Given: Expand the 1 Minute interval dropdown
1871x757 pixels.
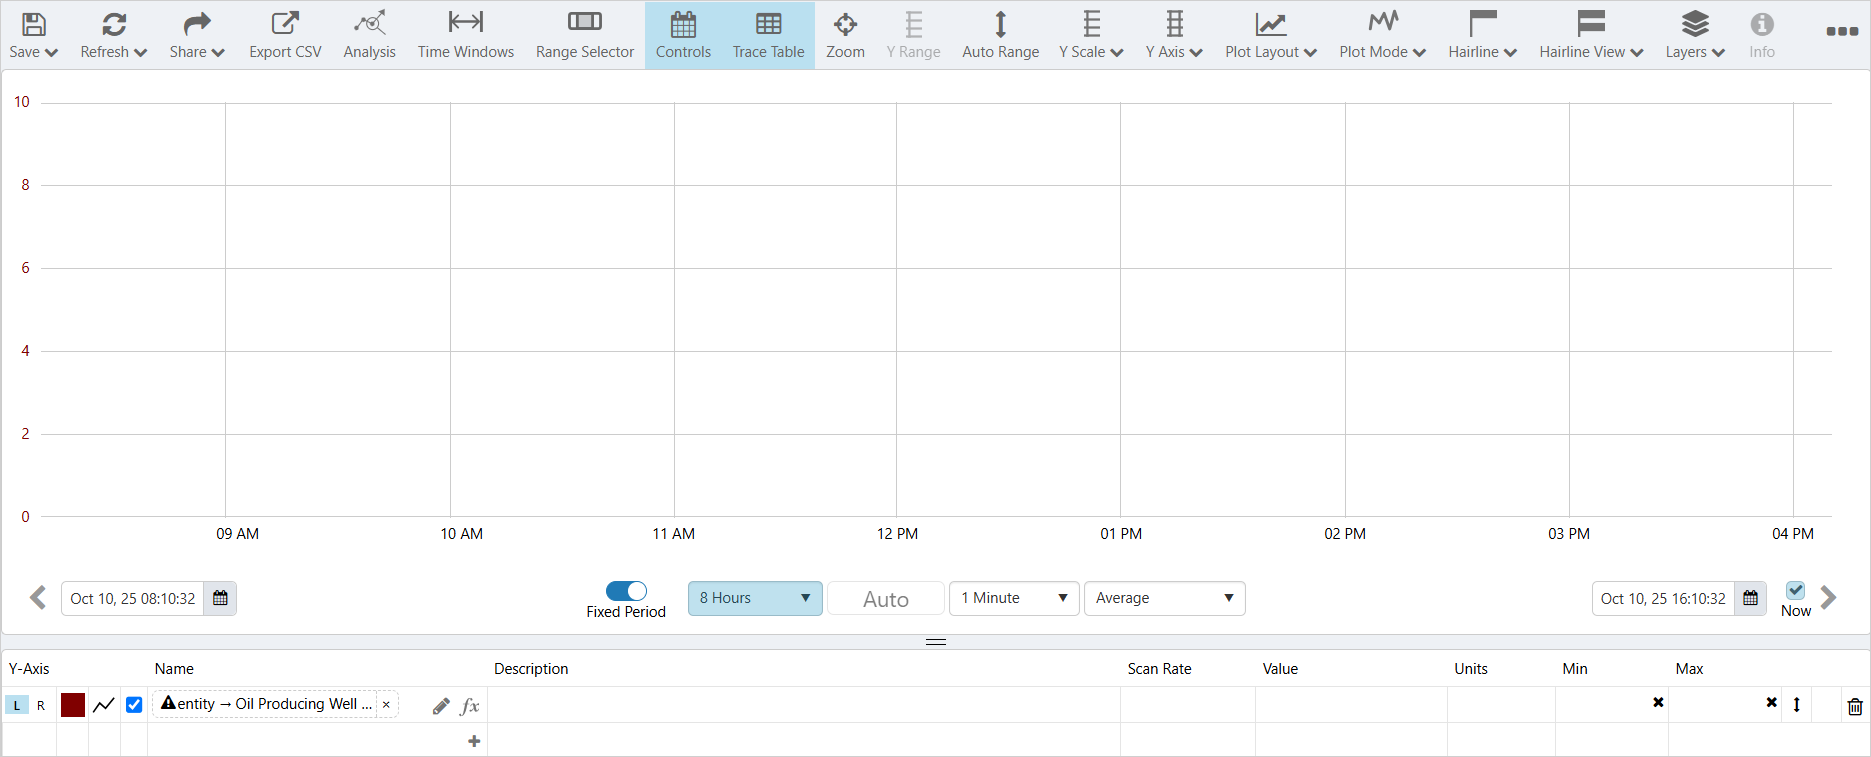Looking at the screenshot, I should (1014, 598).
